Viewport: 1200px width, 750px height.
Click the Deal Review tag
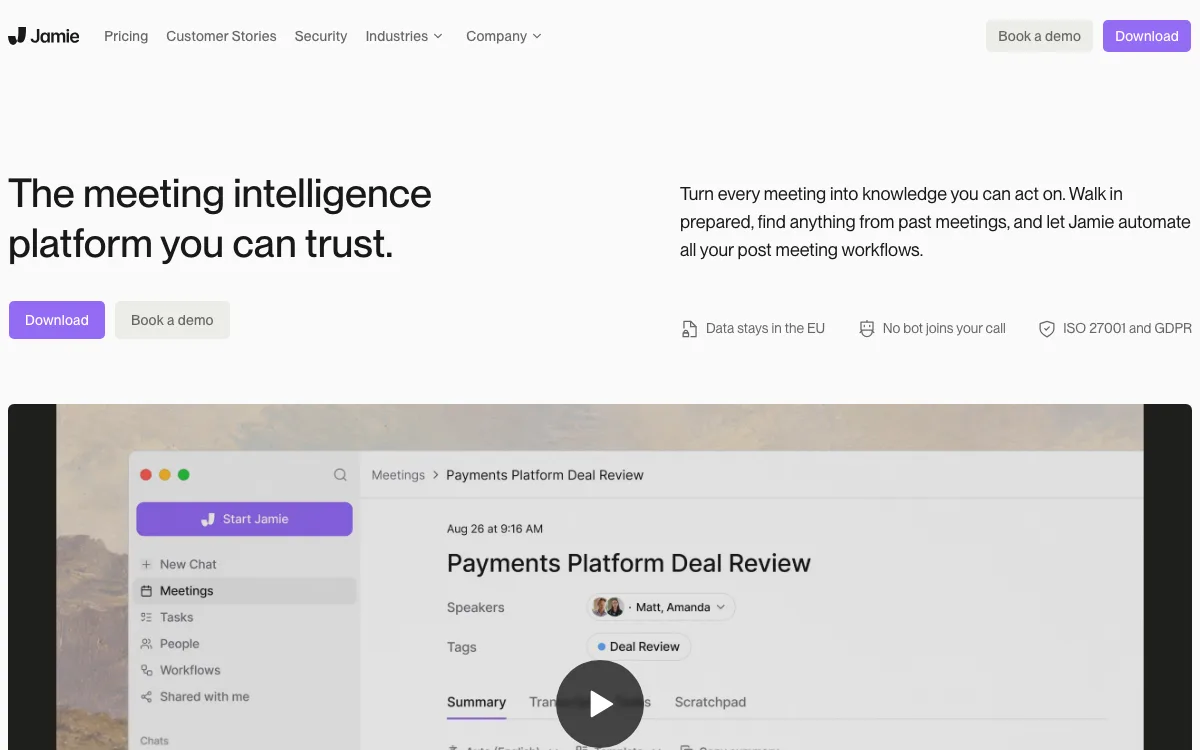[638, 647]
